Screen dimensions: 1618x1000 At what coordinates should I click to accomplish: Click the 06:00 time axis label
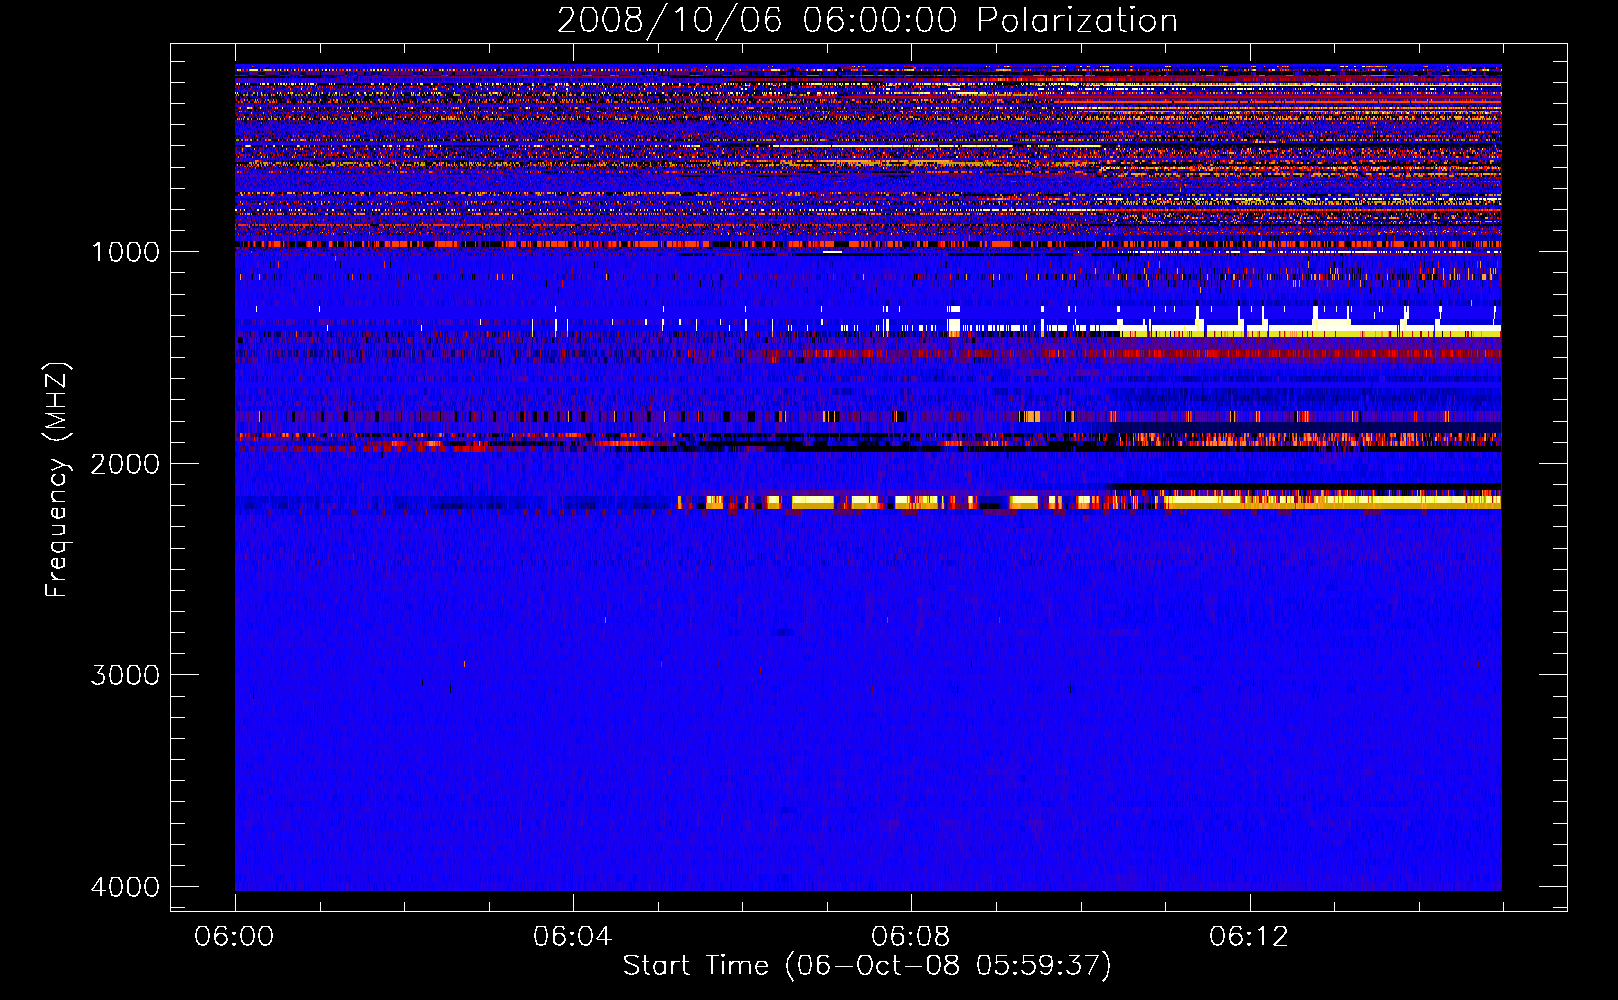coord(235,937)
